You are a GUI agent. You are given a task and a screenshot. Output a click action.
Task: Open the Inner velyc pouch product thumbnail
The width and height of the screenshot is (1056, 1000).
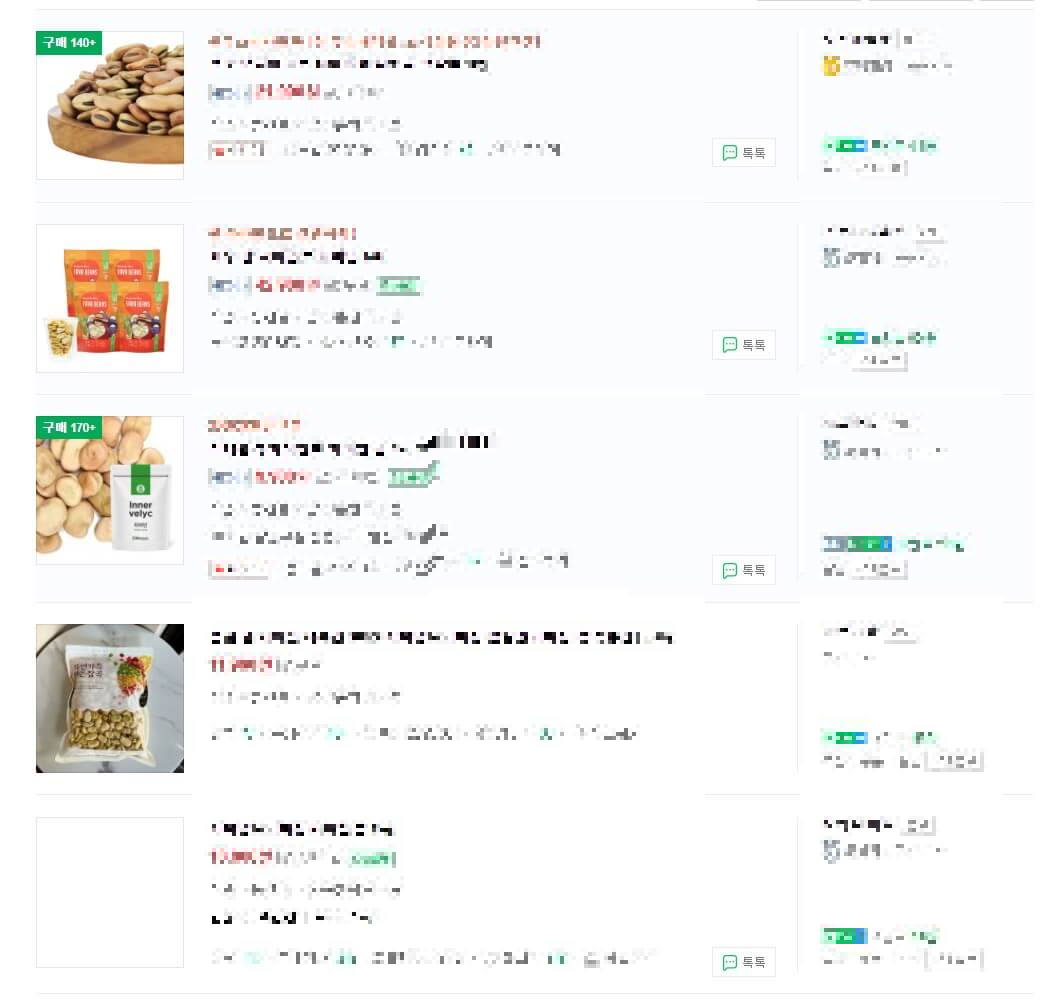(x=110, y=490)
